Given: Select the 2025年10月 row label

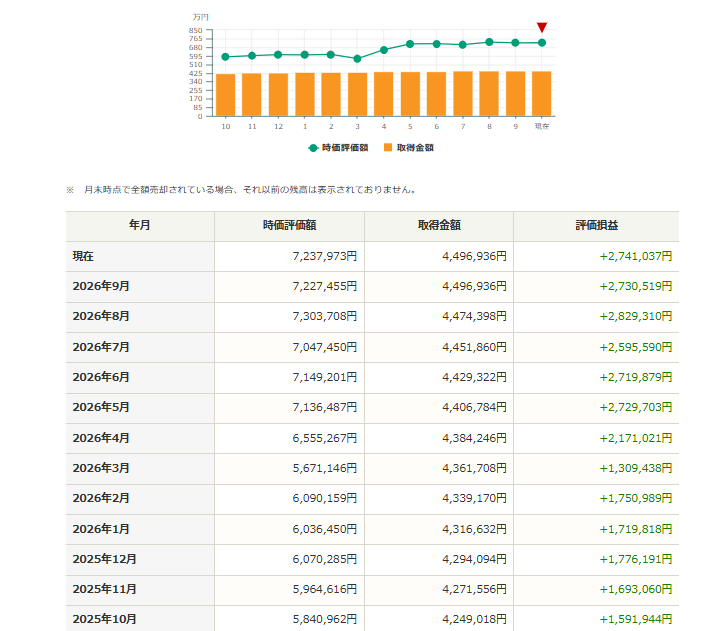Looking at the screenshot, I should (105, 619).
